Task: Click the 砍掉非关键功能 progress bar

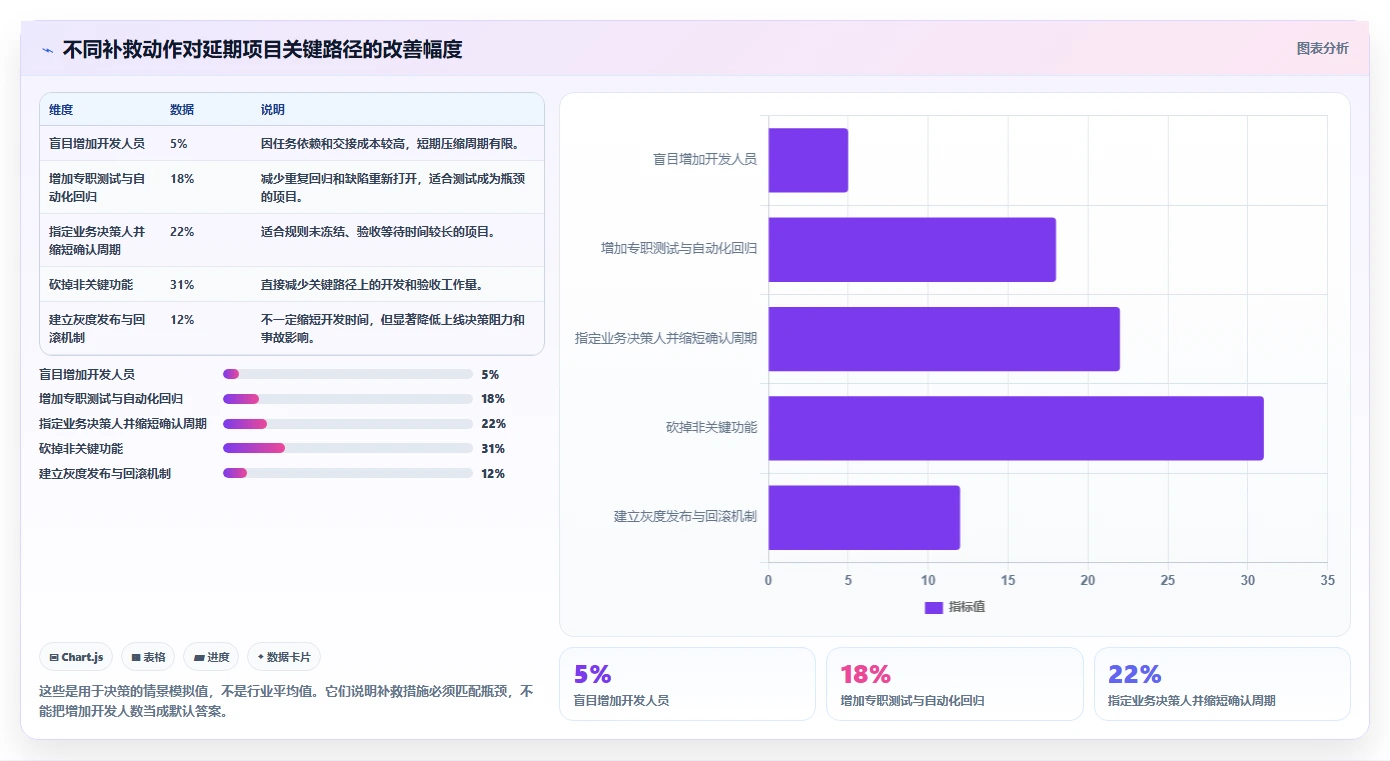Action: pyautogui.click(x=348, y=449)
